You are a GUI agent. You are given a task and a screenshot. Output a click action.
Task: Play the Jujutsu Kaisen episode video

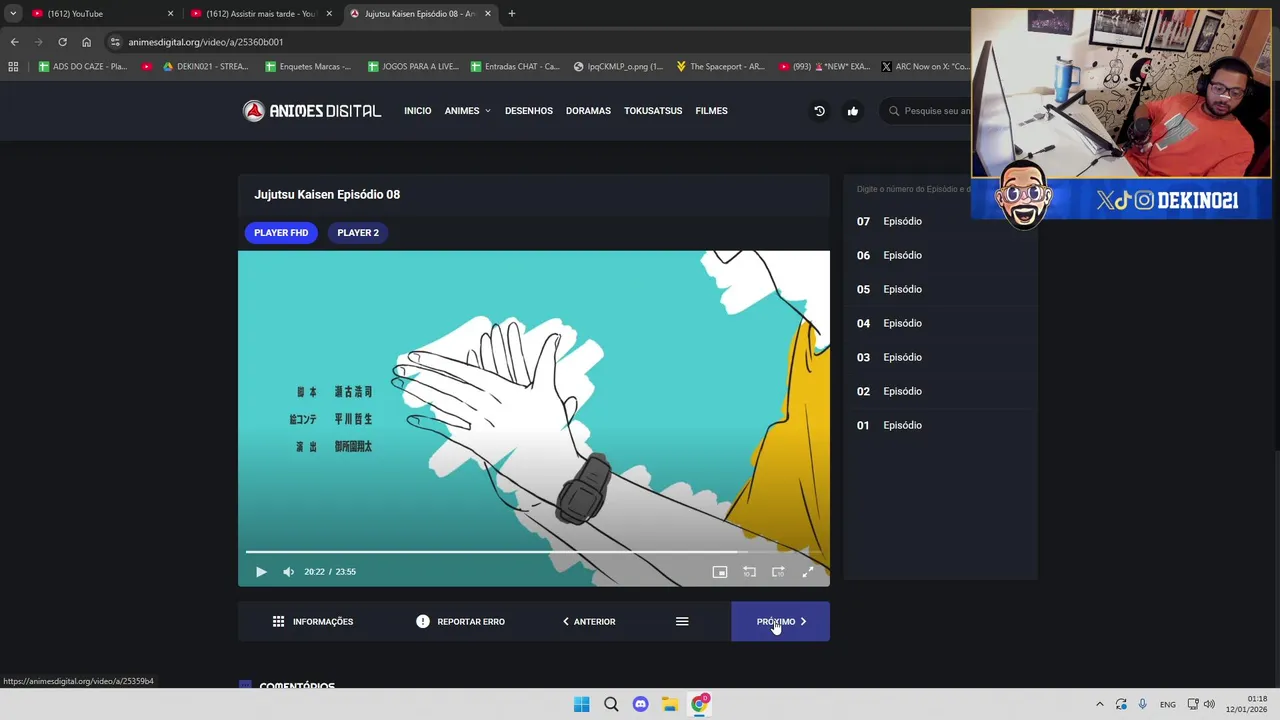coord(261,572)
